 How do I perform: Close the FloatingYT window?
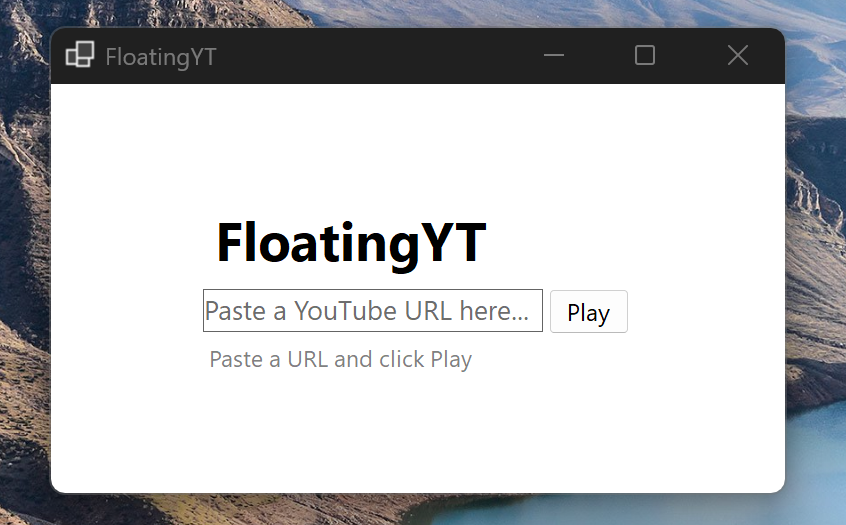pyautogui.click(x=738, y=55)
